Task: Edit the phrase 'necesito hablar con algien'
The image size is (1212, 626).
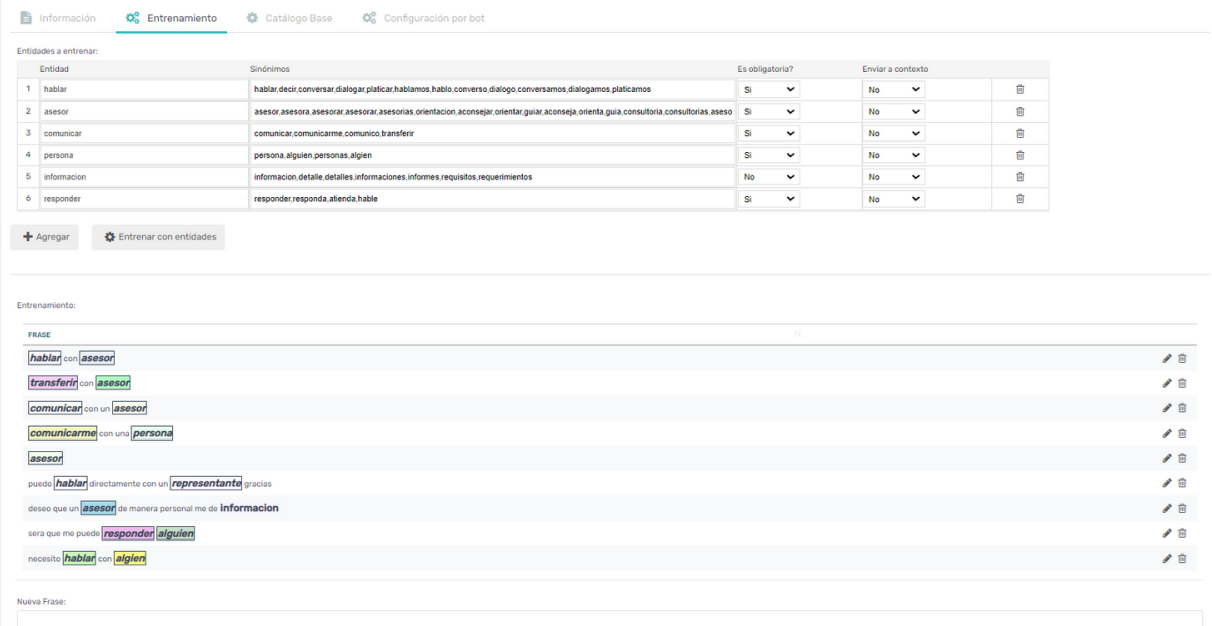Action: [x=1166, y=558]
